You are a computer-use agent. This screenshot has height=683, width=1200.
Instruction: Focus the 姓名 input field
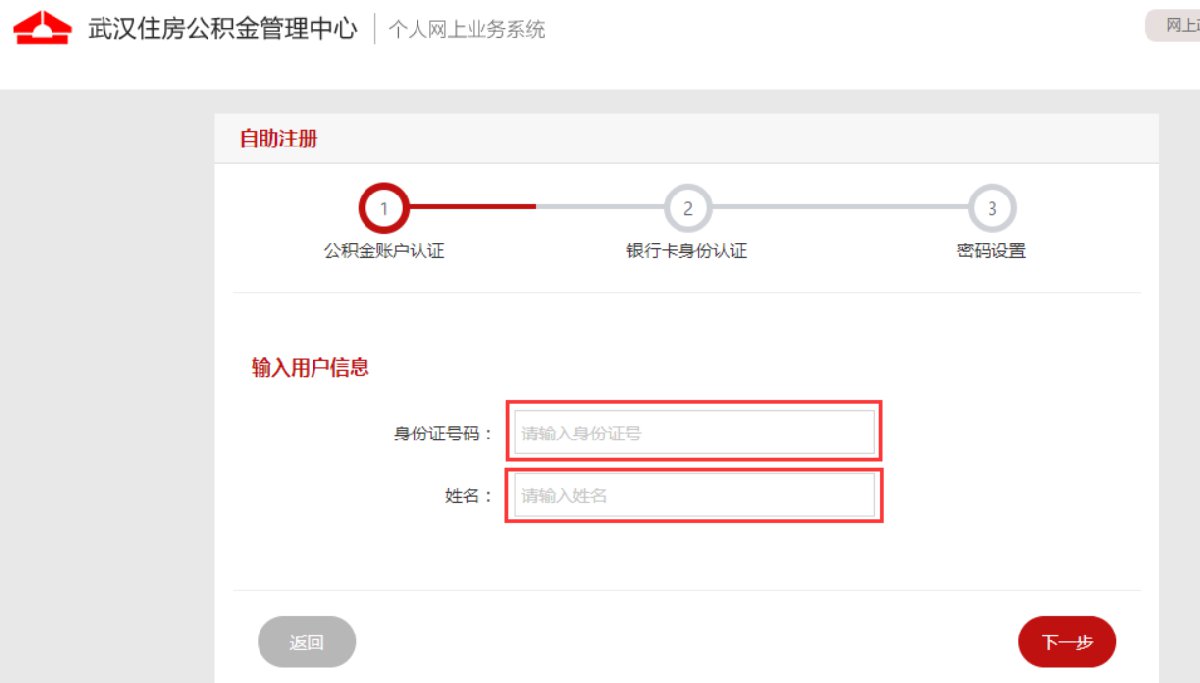pos(694,495)
